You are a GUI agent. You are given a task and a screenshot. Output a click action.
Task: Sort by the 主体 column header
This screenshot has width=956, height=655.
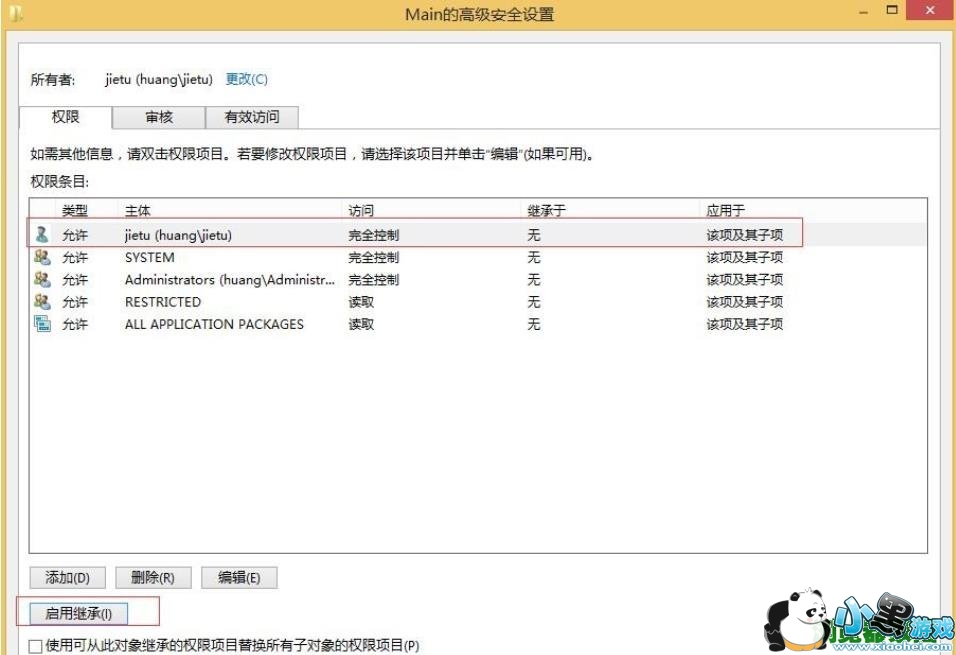[138, 210]
